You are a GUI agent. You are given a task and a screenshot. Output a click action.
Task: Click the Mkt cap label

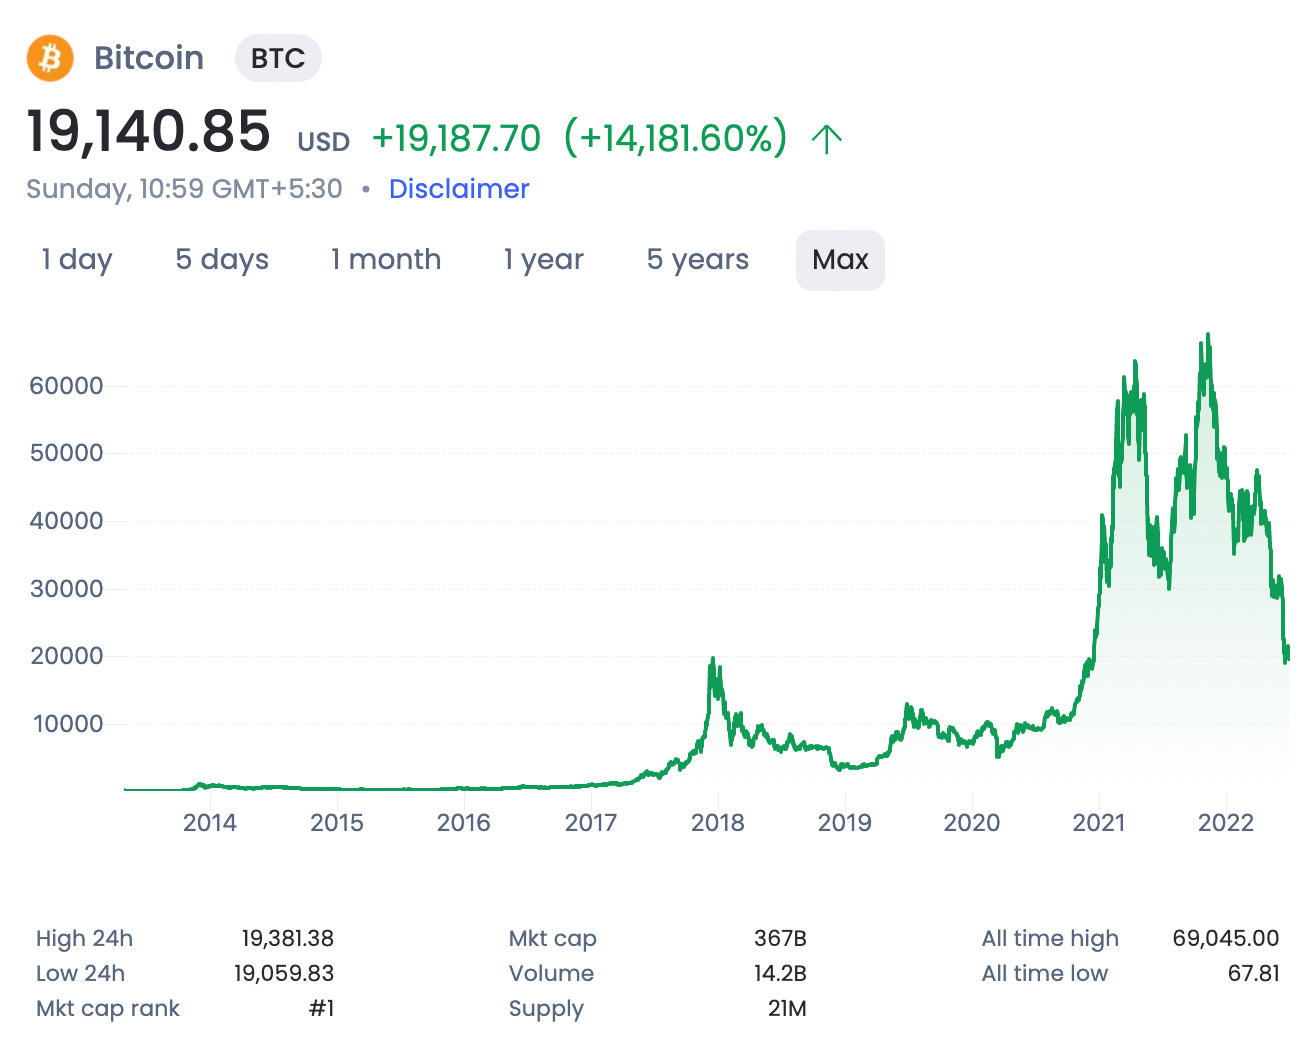552,939
